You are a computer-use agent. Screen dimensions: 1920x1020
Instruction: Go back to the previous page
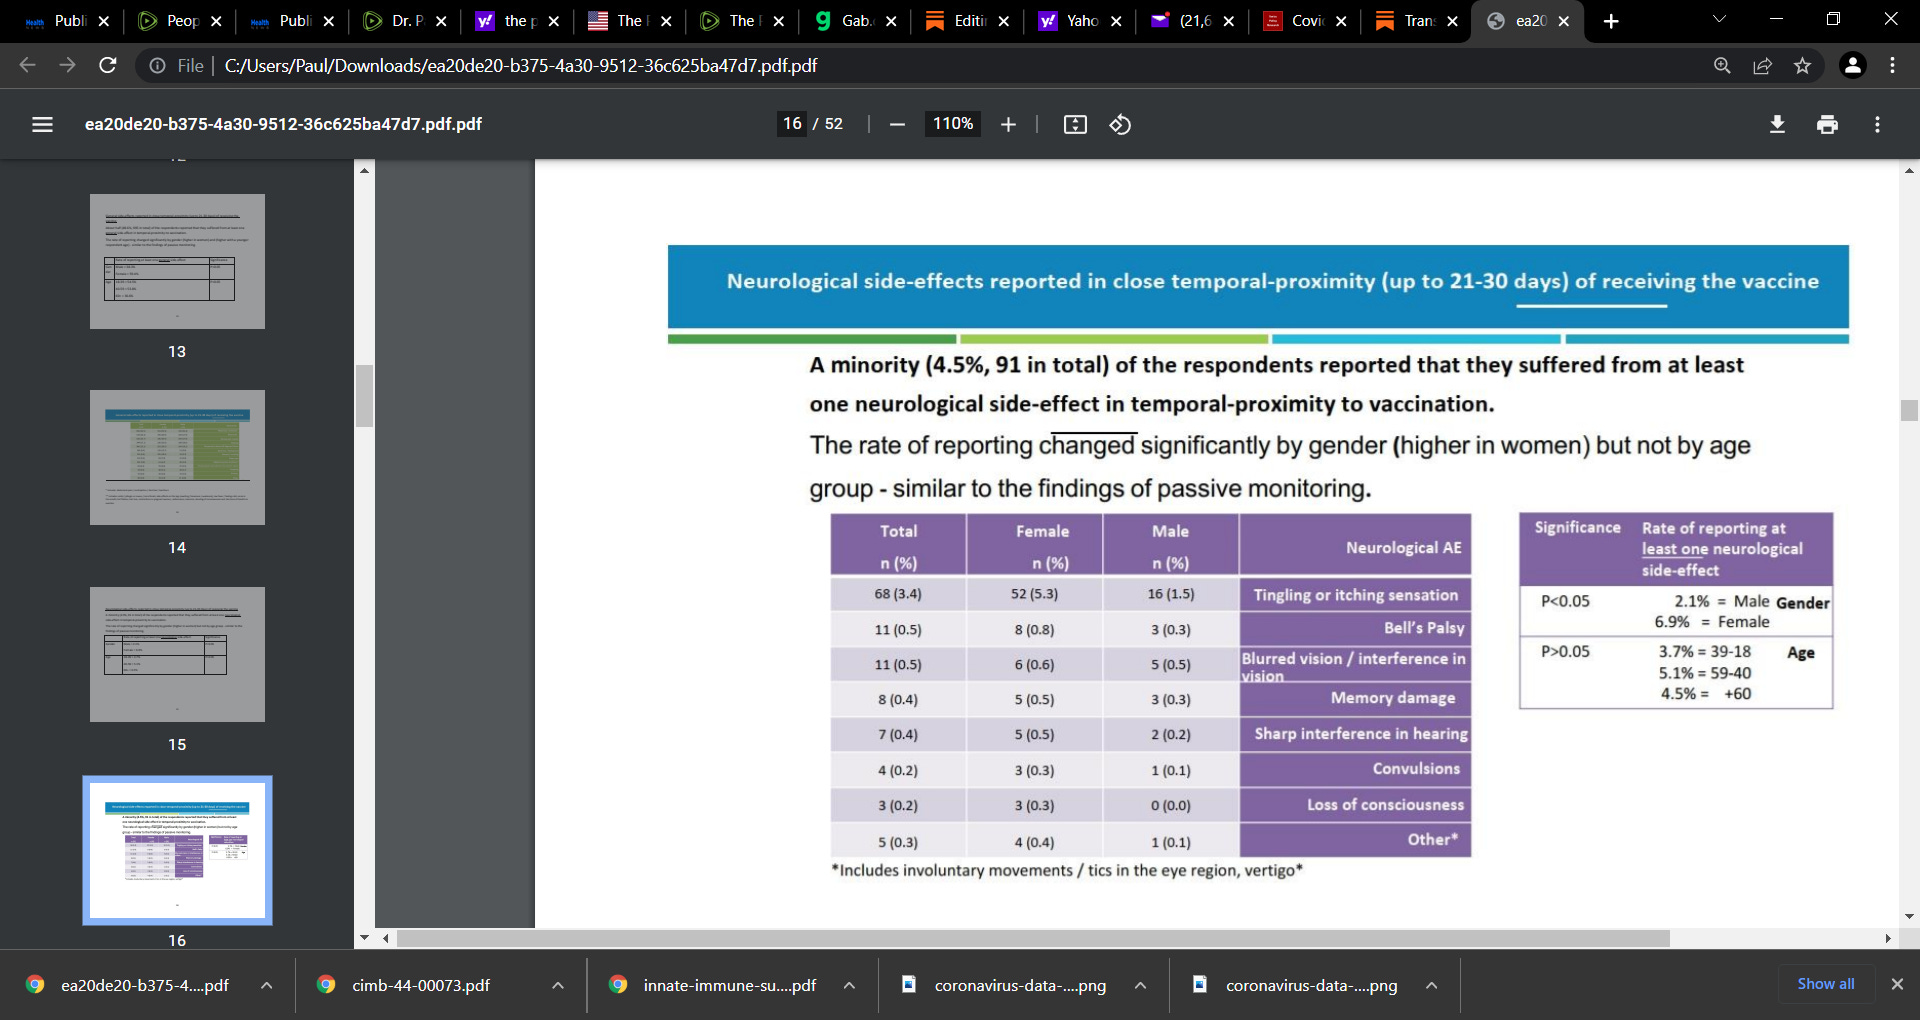[27, 65]
